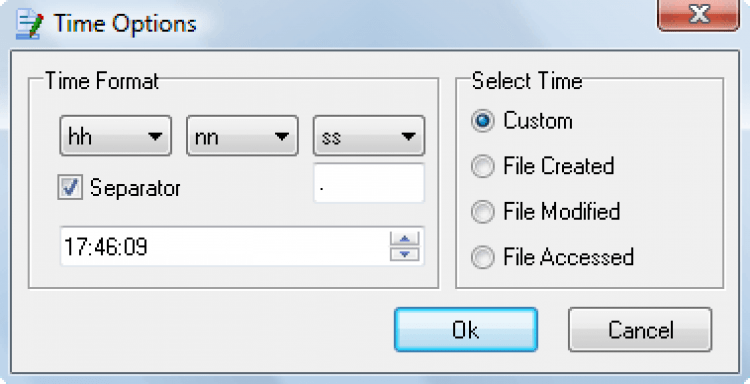Viewport: 750px width, 384px height.
Task: Select the hours 17 in time field
Action: (x=73, y=247)
